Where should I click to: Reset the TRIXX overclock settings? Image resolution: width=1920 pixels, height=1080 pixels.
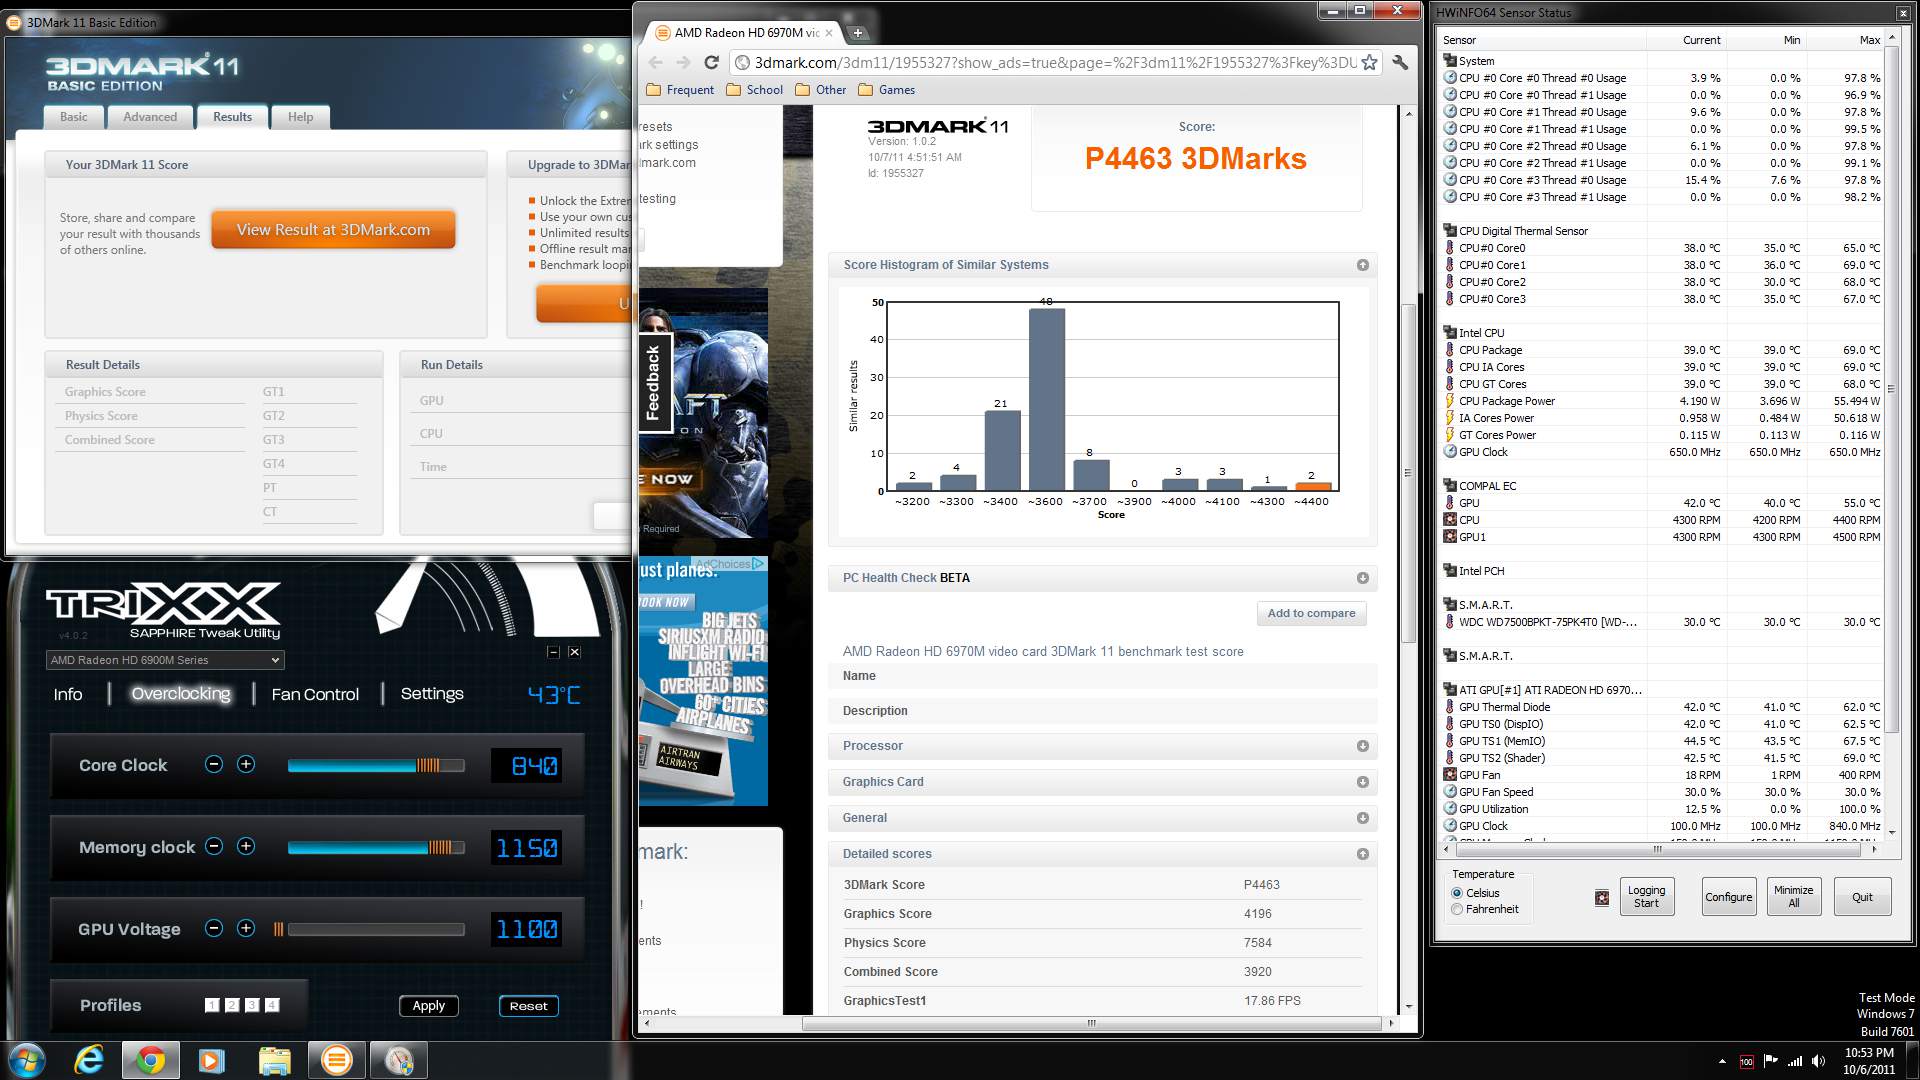(x=528, y=1006)
